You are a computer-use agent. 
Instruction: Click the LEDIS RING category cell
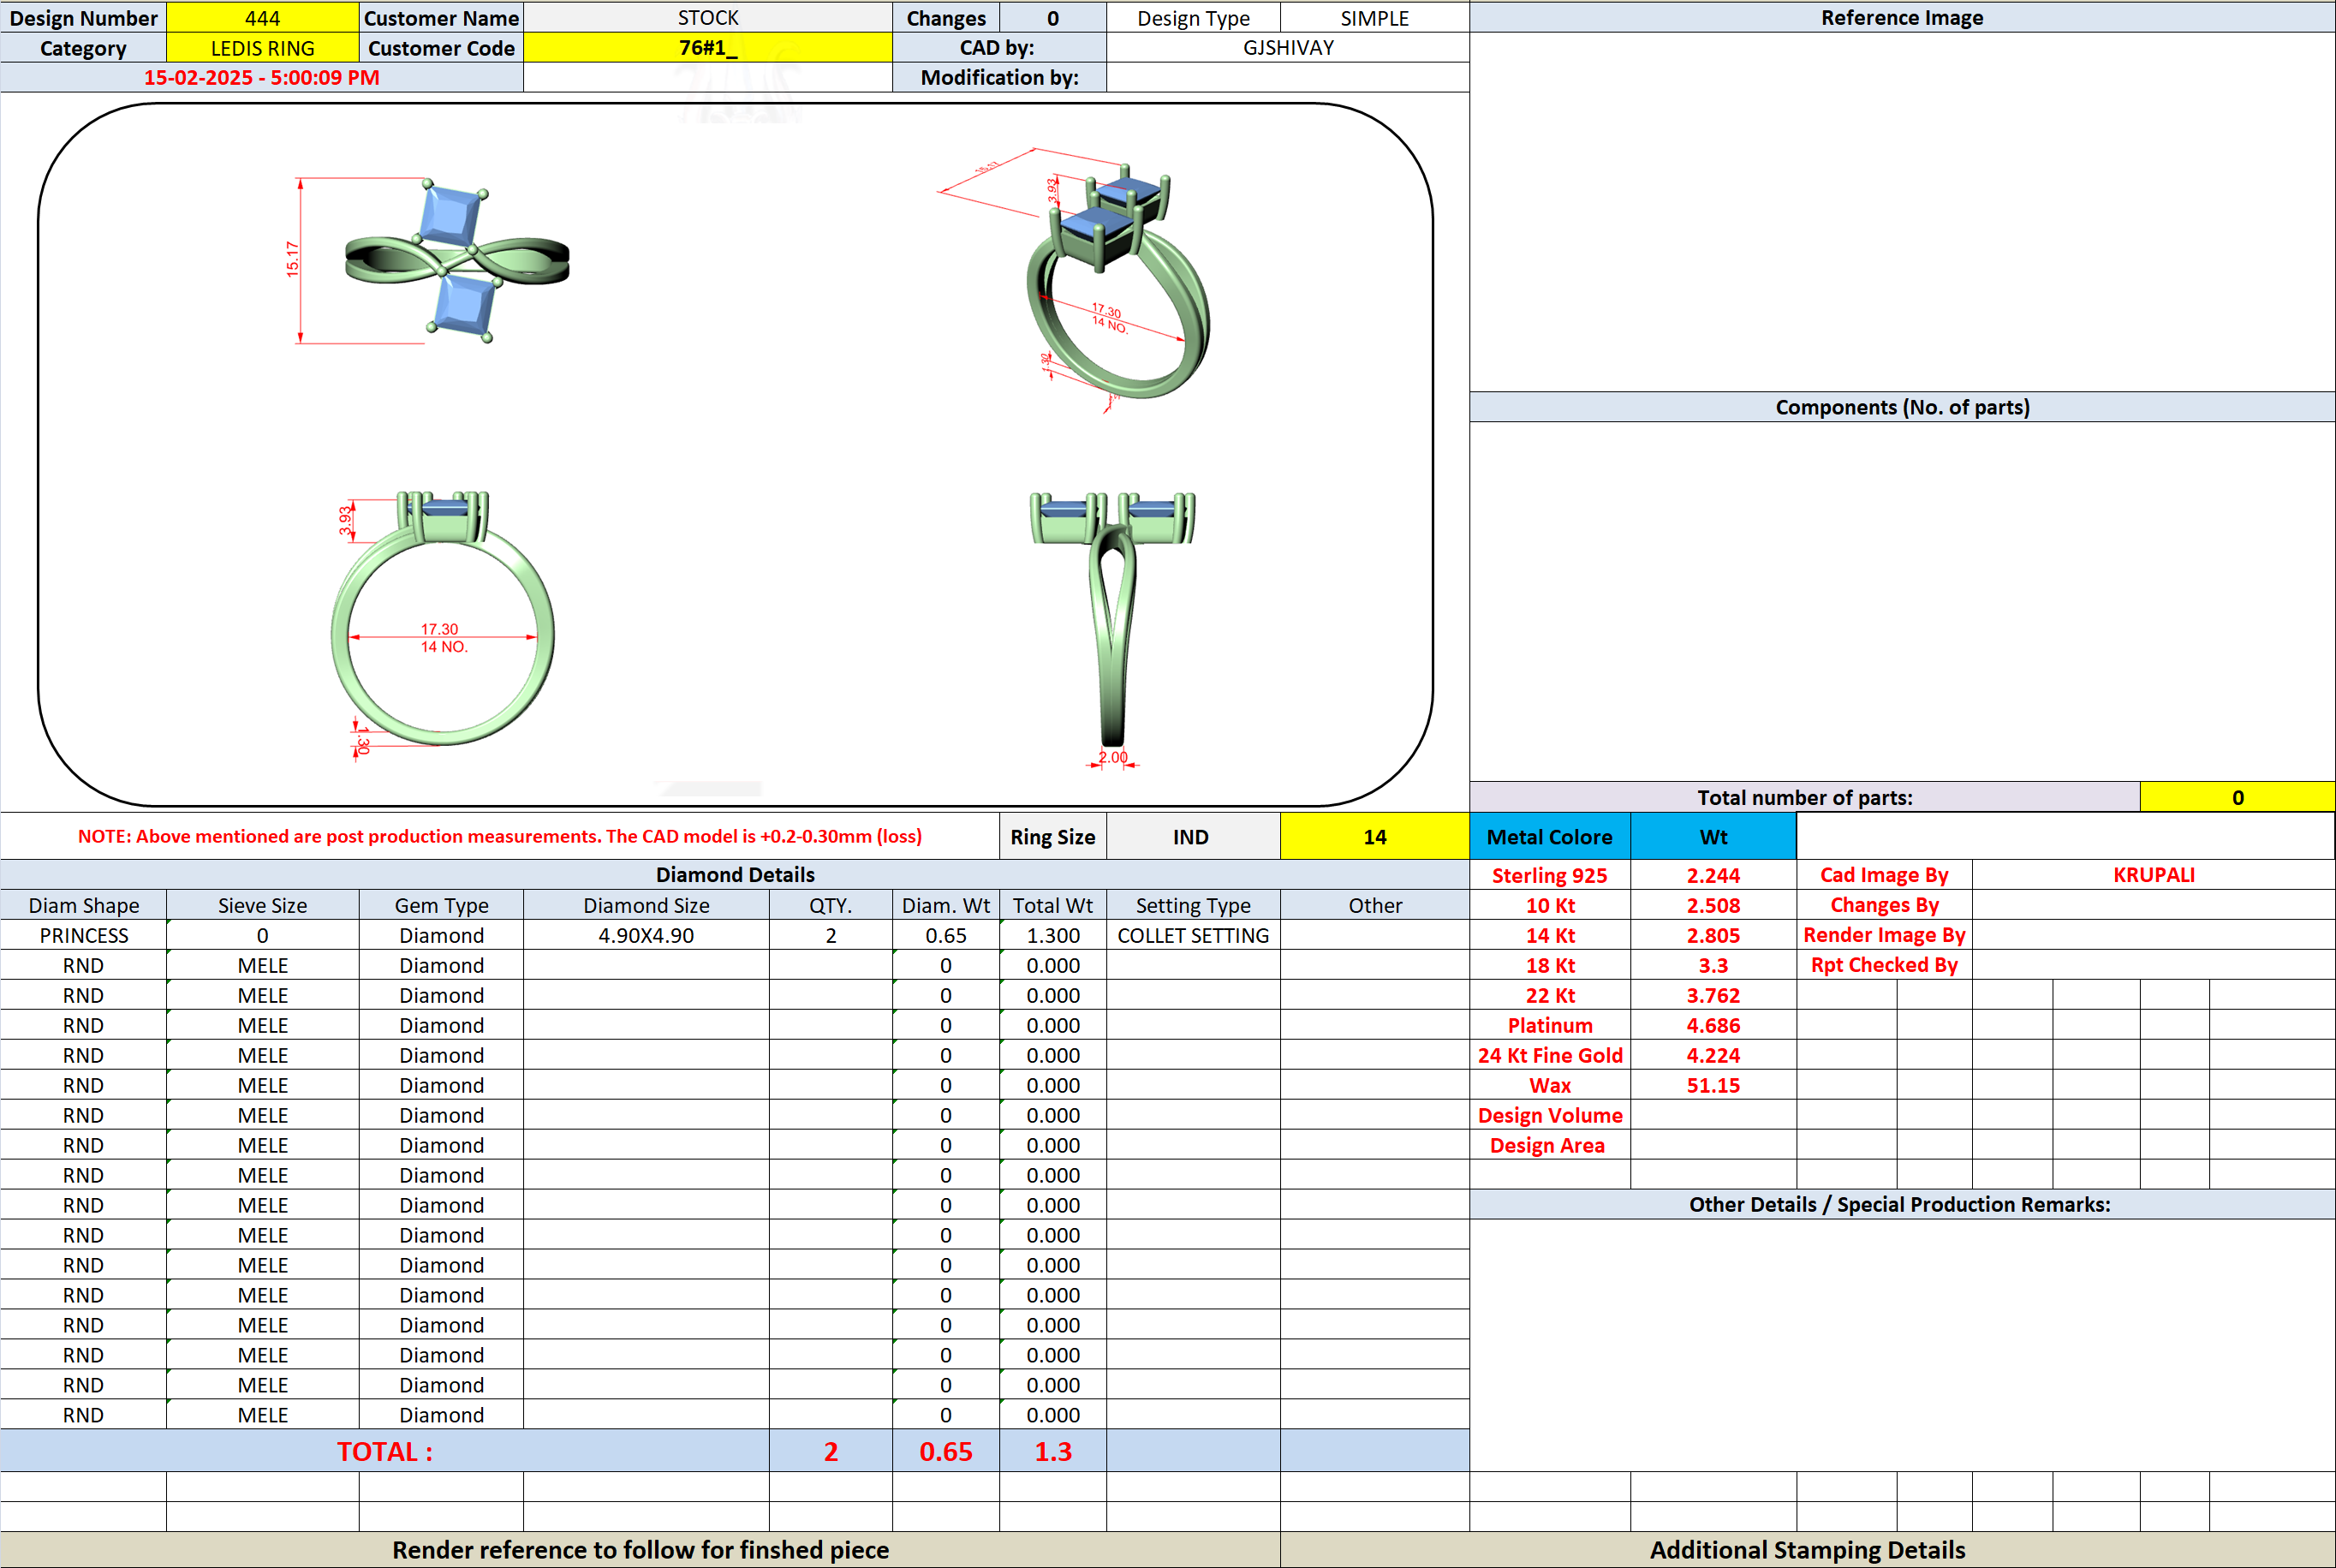pos(262,48)
